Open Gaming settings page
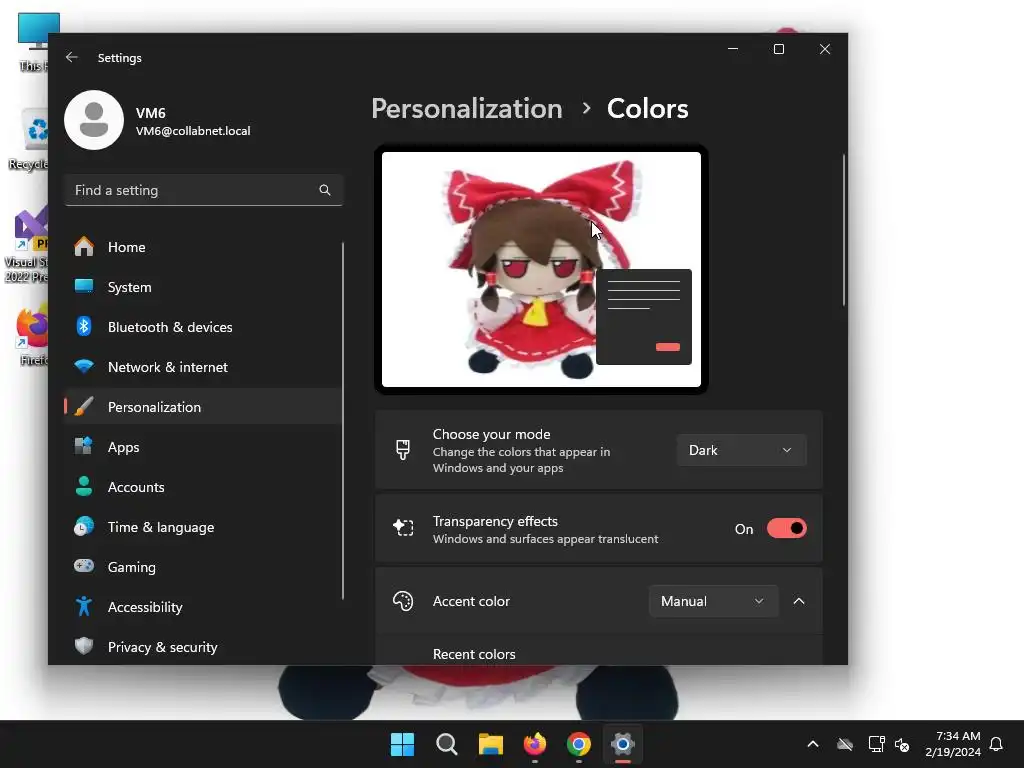The height and width of the screenshot is (768, 1024). tap(203, 566)
